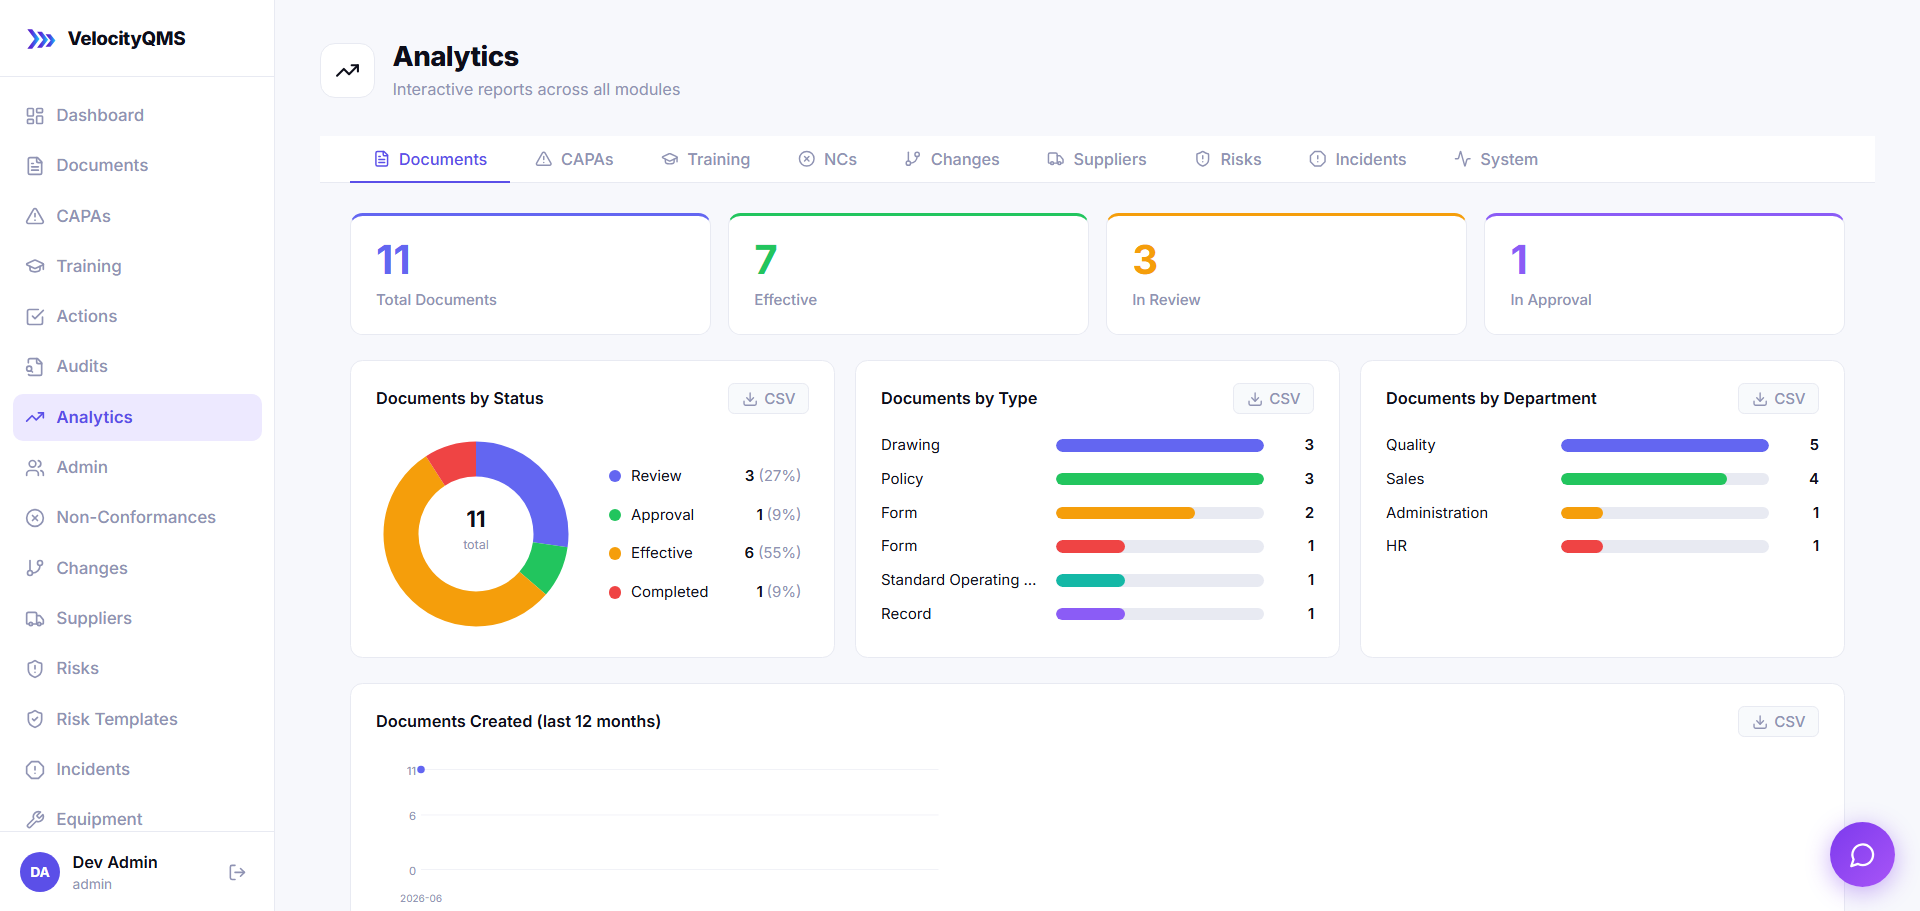
Task: Click the Analytics header trend icon
Action: [347, 70]
